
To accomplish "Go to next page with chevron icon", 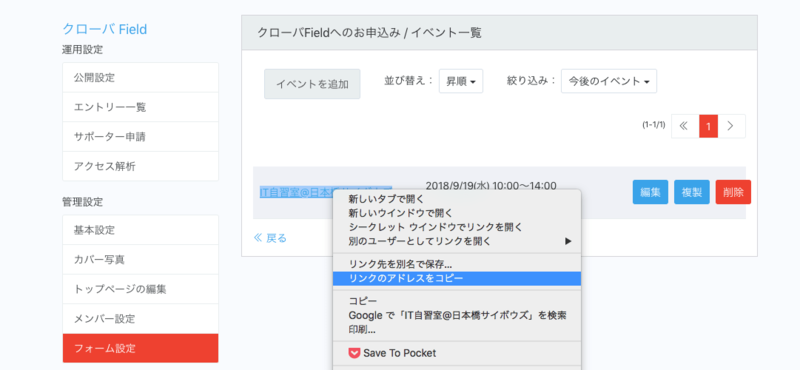I will (x=731, y=126).
